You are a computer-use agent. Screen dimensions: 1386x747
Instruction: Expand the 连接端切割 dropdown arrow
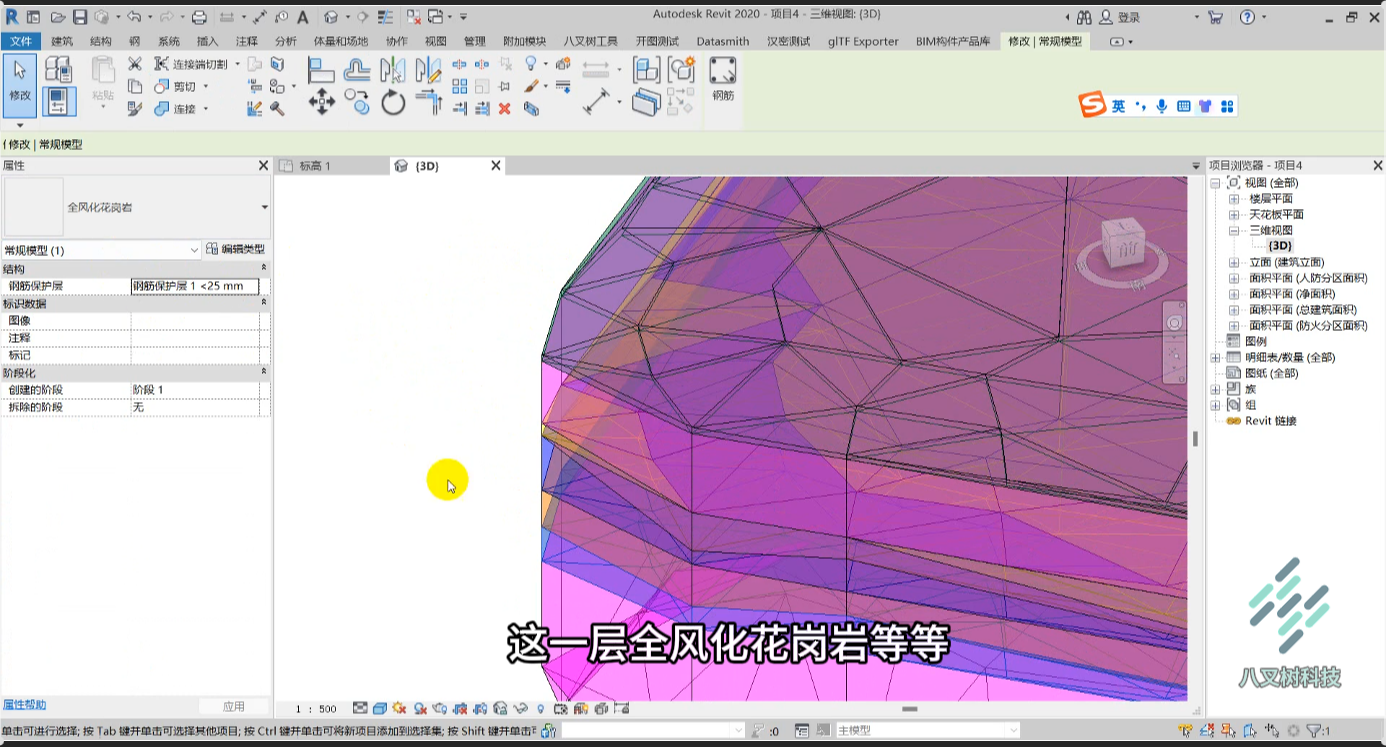pyautogui.click(x=237, y=64)
